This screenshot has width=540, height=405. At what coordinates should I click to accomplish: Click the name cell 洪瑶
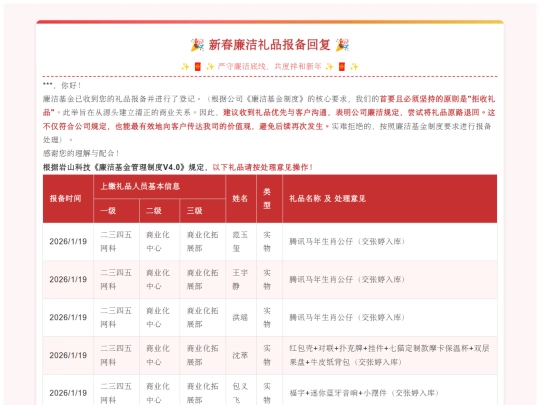(x=240, y=317)
